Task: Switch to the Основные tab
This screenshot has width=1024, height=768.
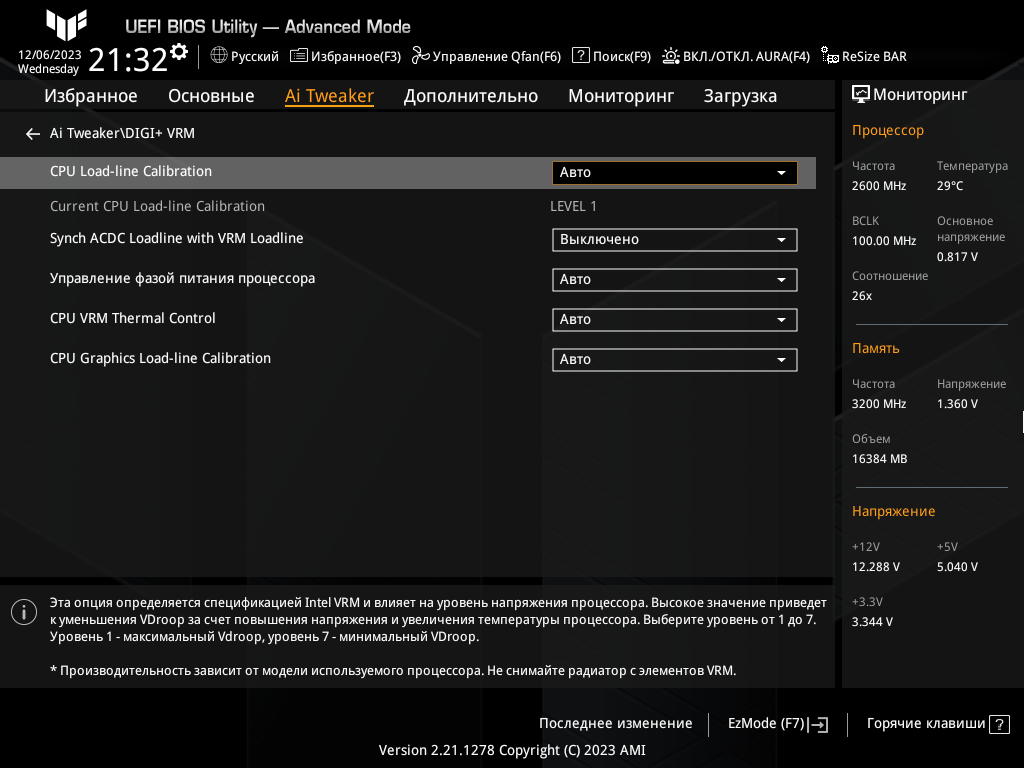Action: point(211,96)
